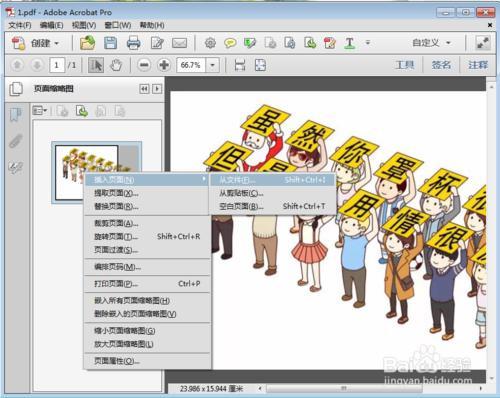Open the 工具 pane
This screenshot has height=398, width=500.
405,65
